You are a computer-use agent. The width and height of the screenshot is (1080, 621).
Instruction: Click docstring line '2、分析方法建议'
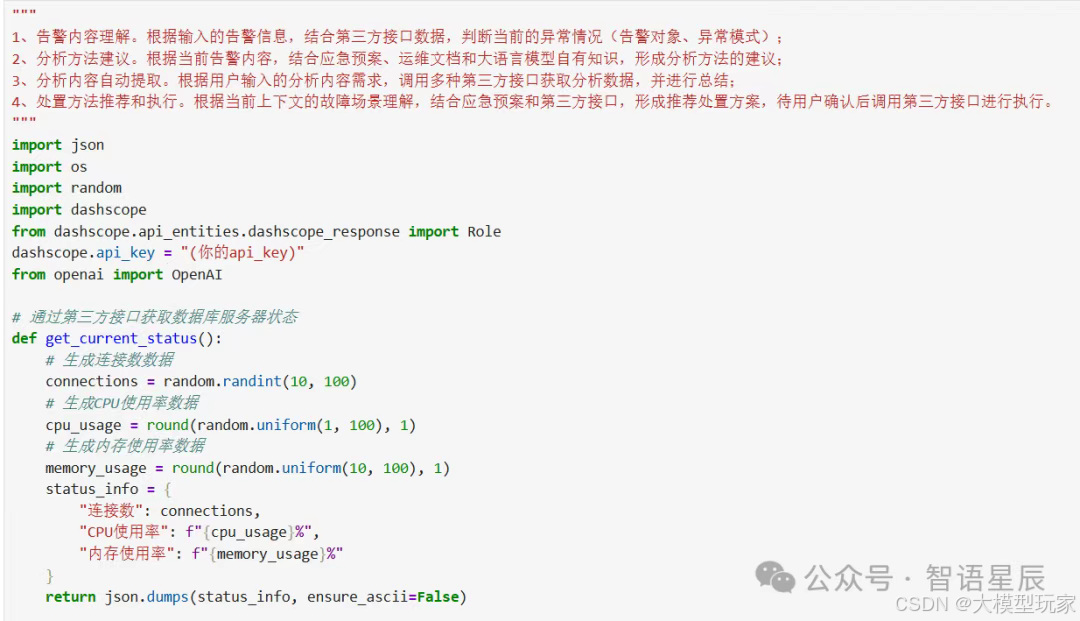coord(397,59)
